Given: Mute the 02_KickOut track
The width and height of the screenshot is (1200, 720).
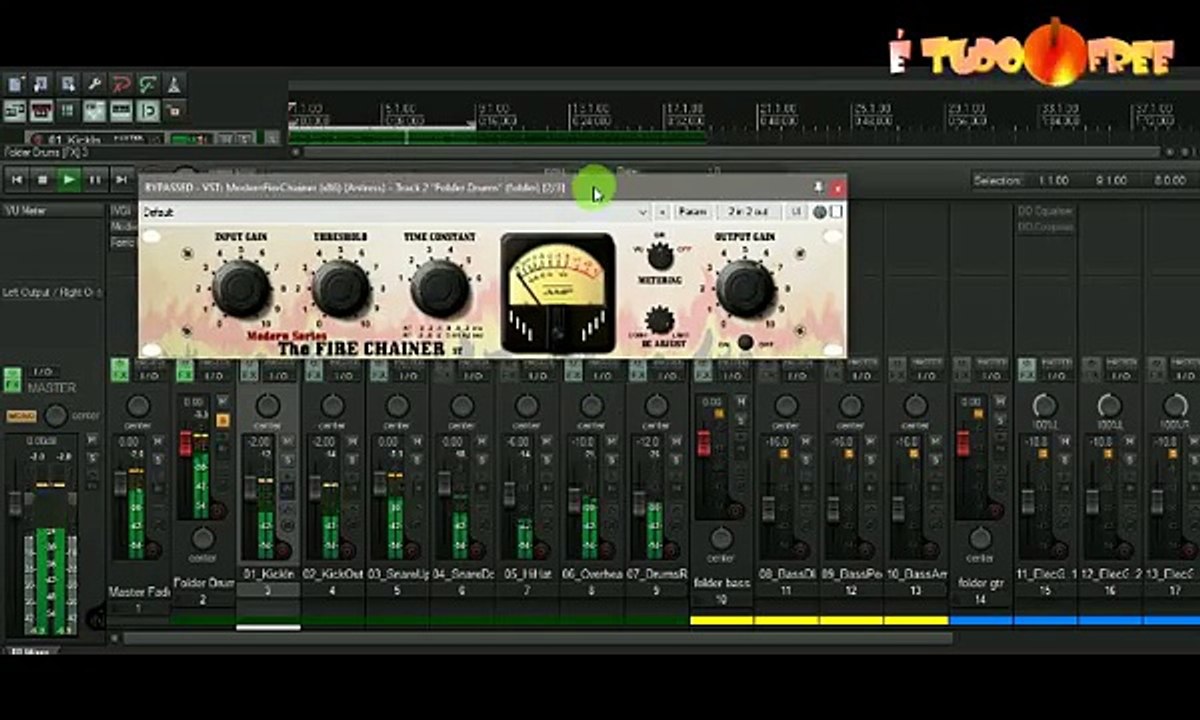Looking at the screenshot, I should point(352,442).
